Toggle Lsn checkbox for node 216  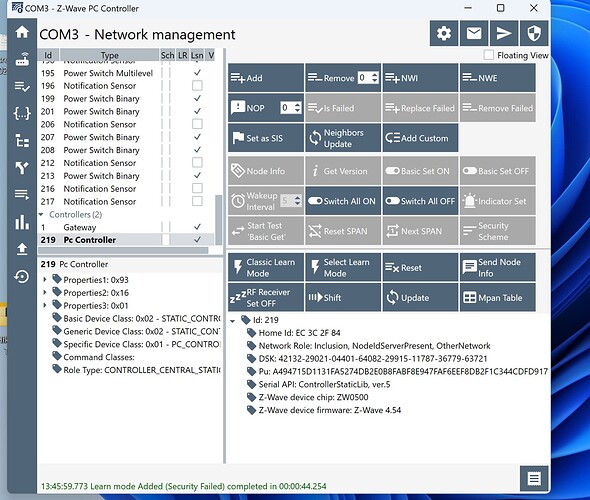tap(197, 188)
